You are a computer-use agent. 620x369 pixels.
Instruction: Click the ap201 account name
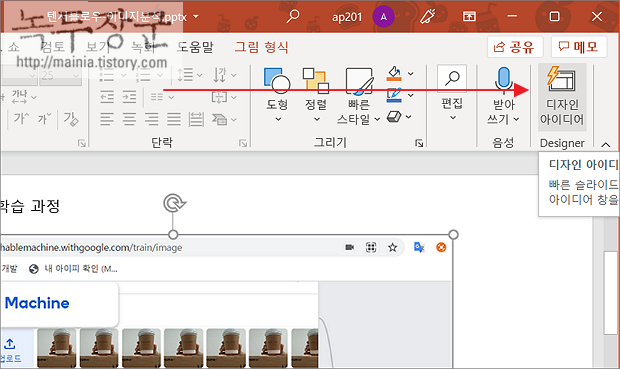(347, 17)
